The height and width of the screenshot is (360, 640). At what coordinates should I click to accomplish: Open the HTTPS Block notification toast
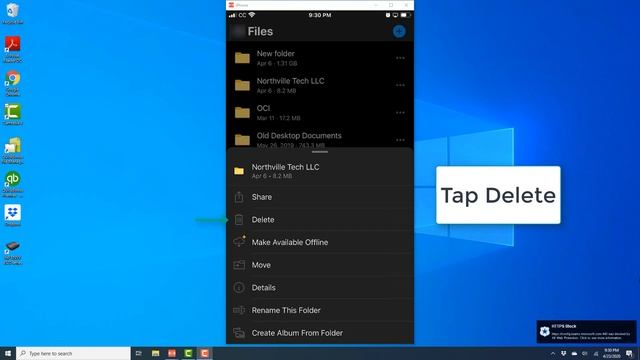[x=586, y=331]
